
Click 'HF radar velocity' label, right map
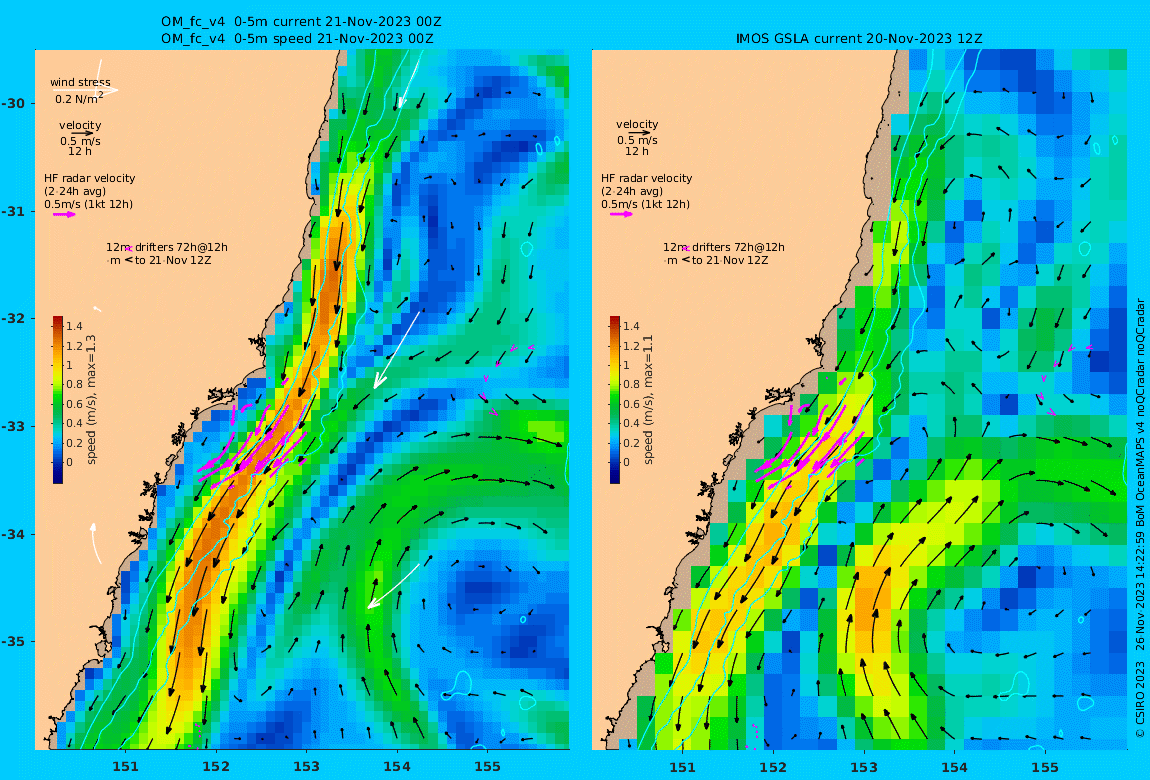(x=646, y=178)
